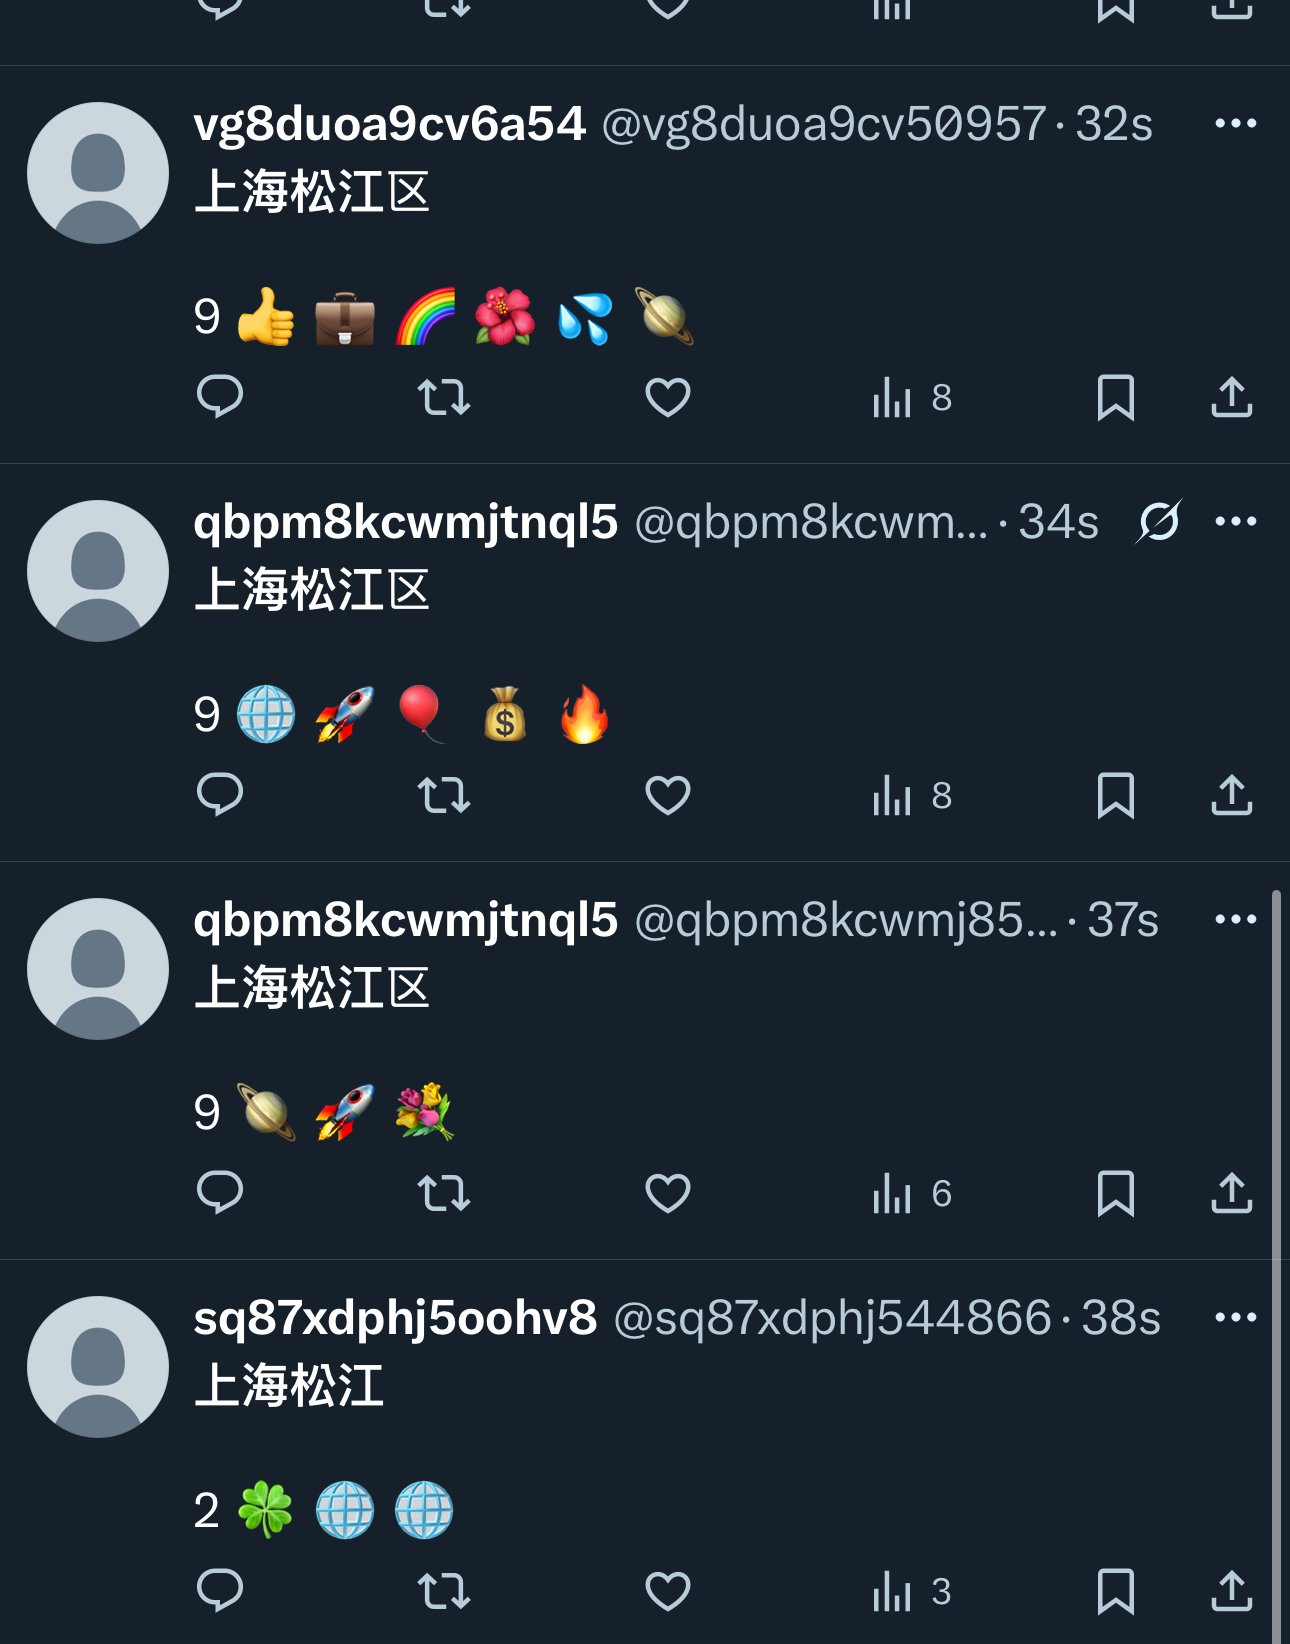The width and height of the screenshot is (1290, 1644).
Task: Reply to the vg8duoa9cv6a54 post
Action: tap(220, 397)
